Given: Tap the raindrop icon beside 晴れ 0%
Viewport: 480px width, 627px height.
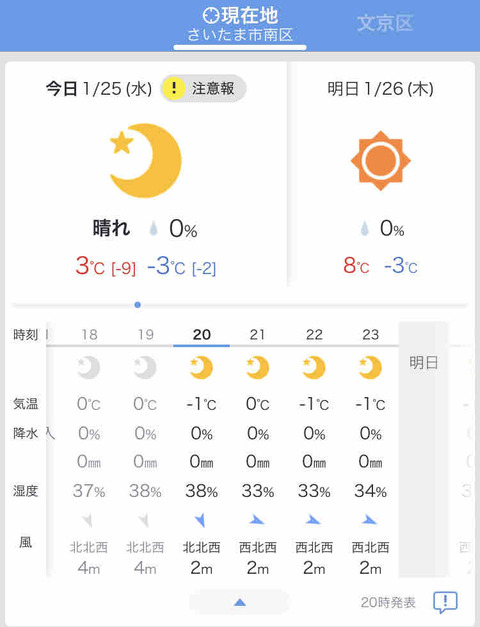Looking at the screenshot, I should [154, 228].
